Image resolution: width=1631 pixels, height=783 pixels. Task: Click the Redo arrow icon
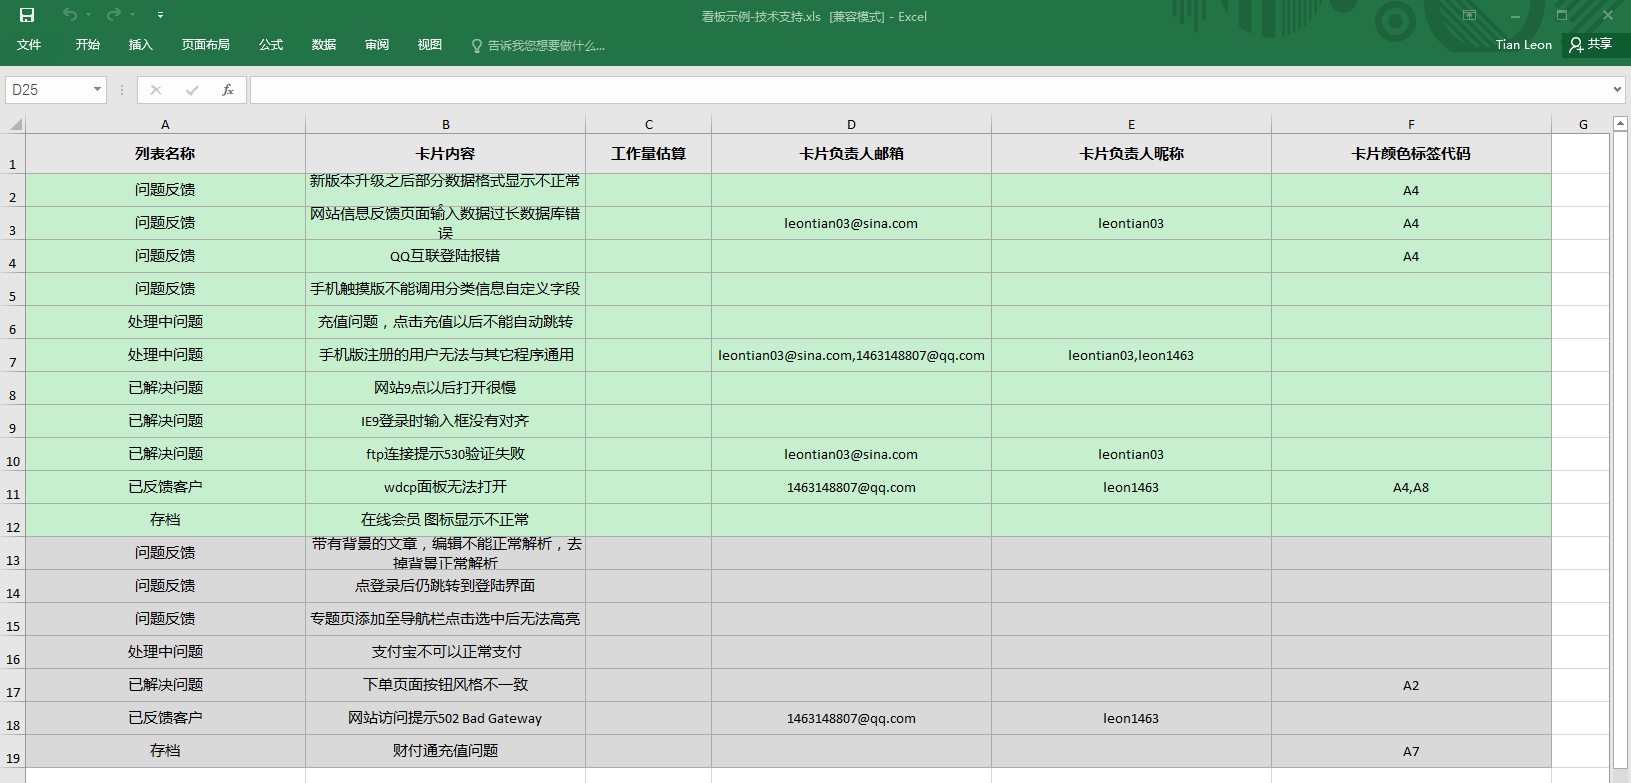pyautogui.click(x=113, y=15)
